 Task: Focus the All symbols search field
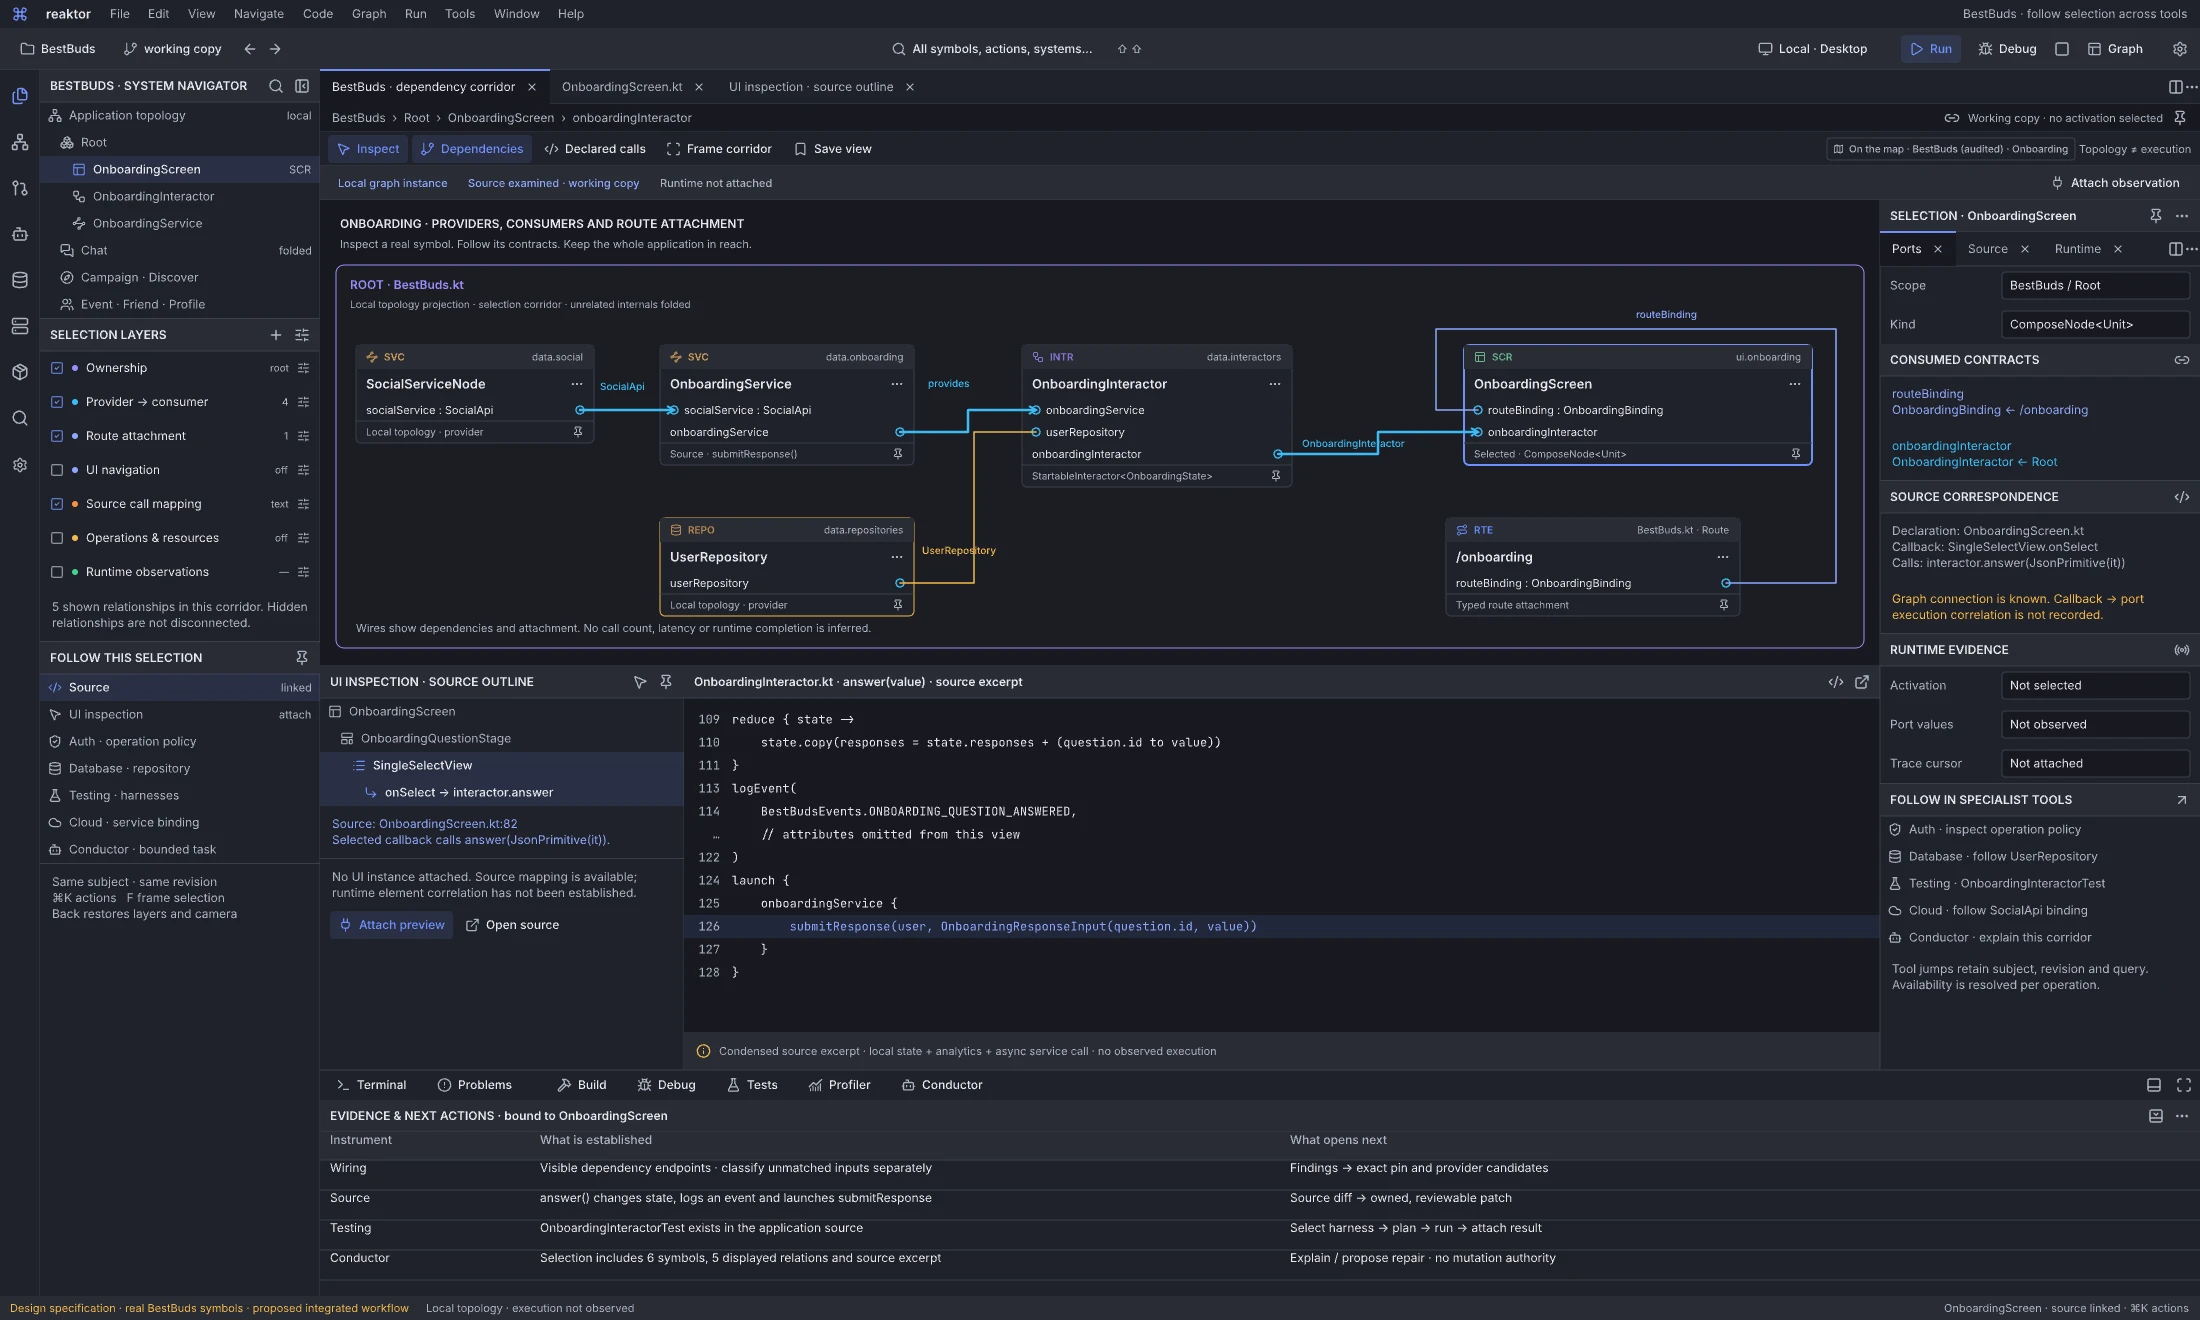[x=1002, y=49]
